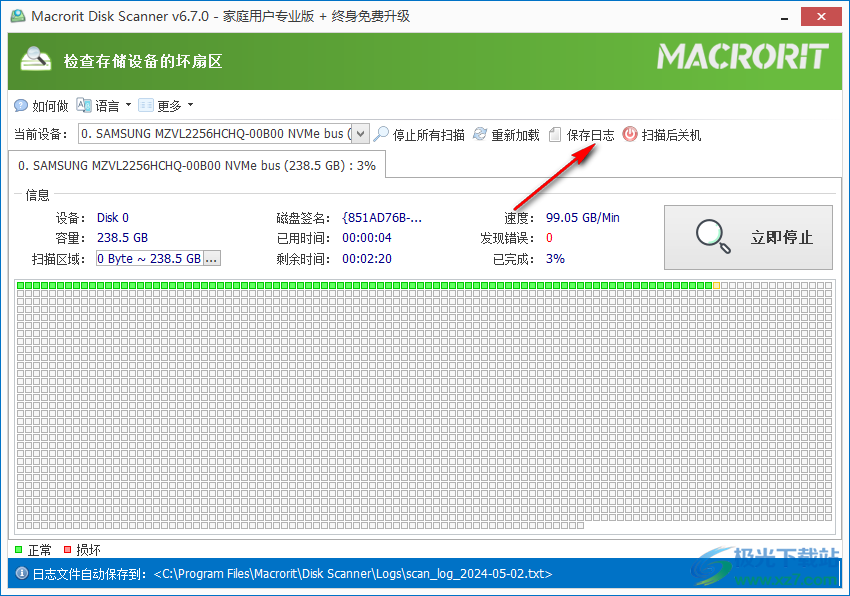Select the SAMSUNG NVMe scan tab
Image resolution: width=850 pixels, height=596 pixels.
[195, 164]
